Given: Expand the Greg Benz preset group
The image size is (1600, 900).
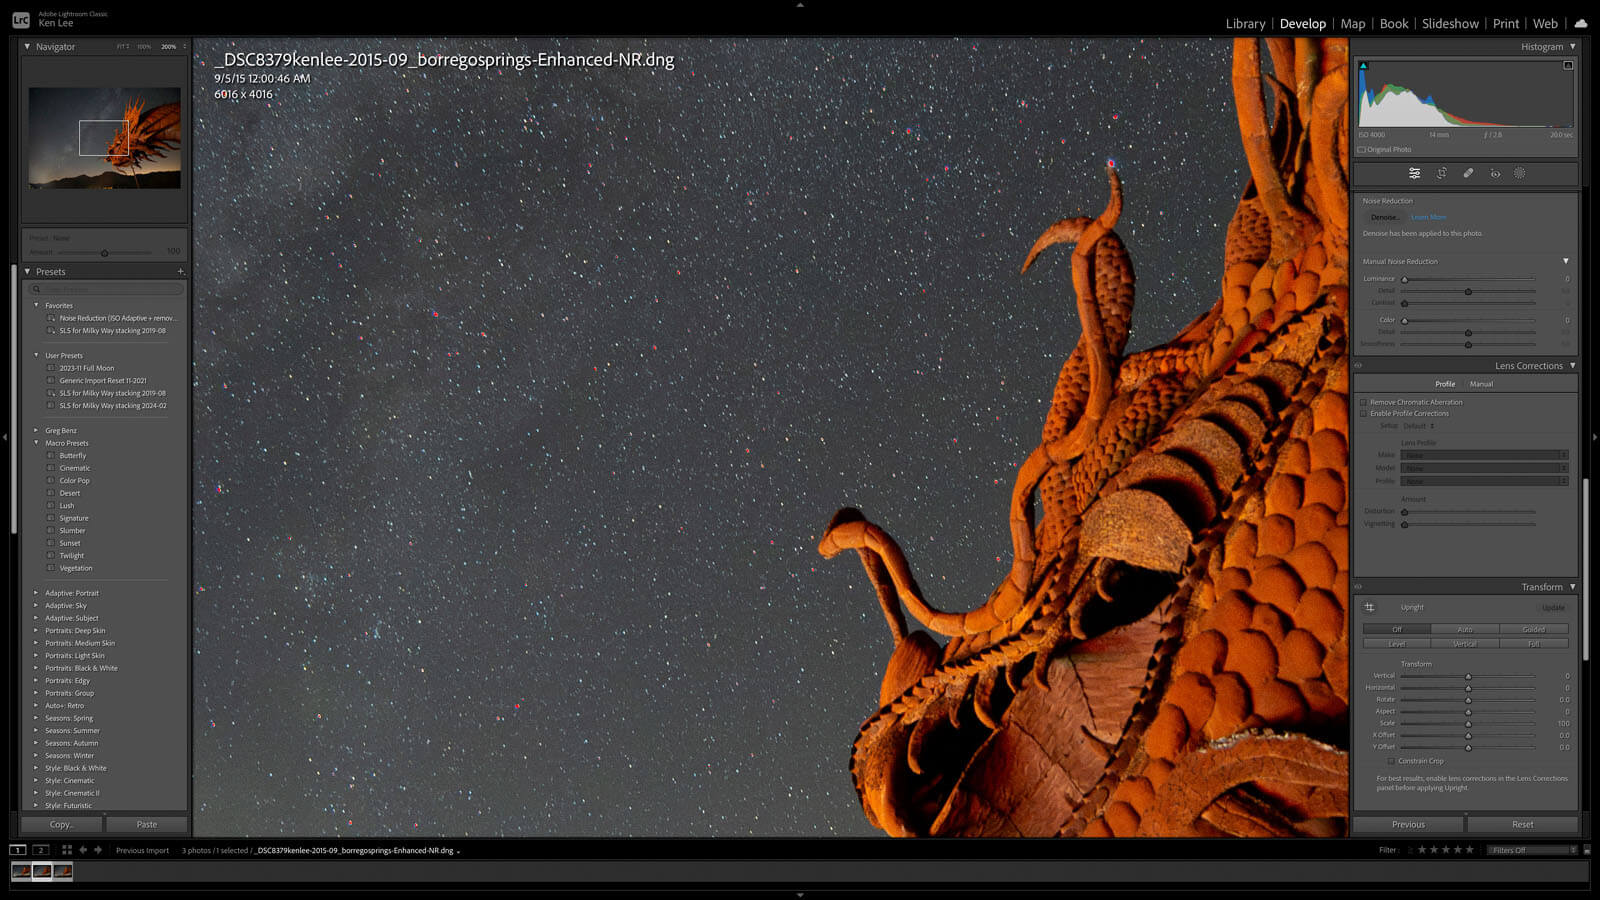Looking at the screenshot, I should (37, 431).
